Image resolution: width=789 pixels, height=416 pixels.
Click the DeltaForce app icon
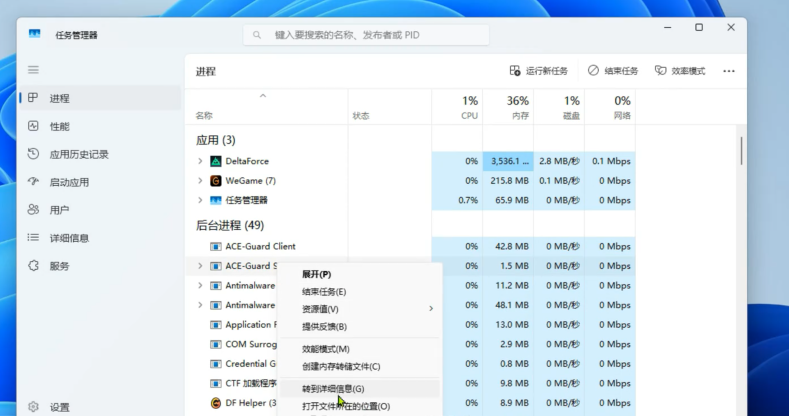[x=216, y=161]
